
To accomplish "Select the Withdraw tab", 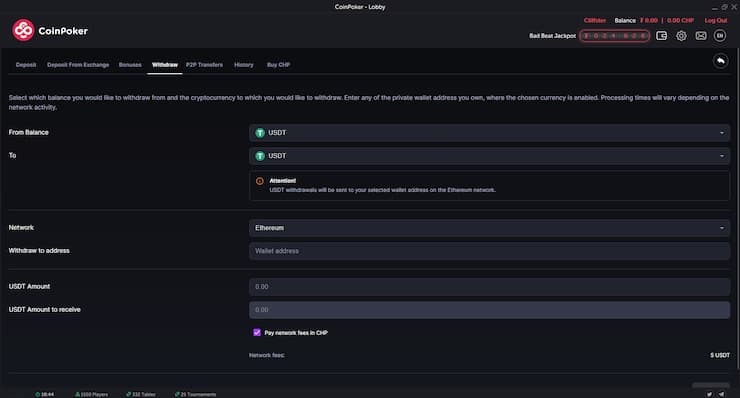I will (165, 65).
